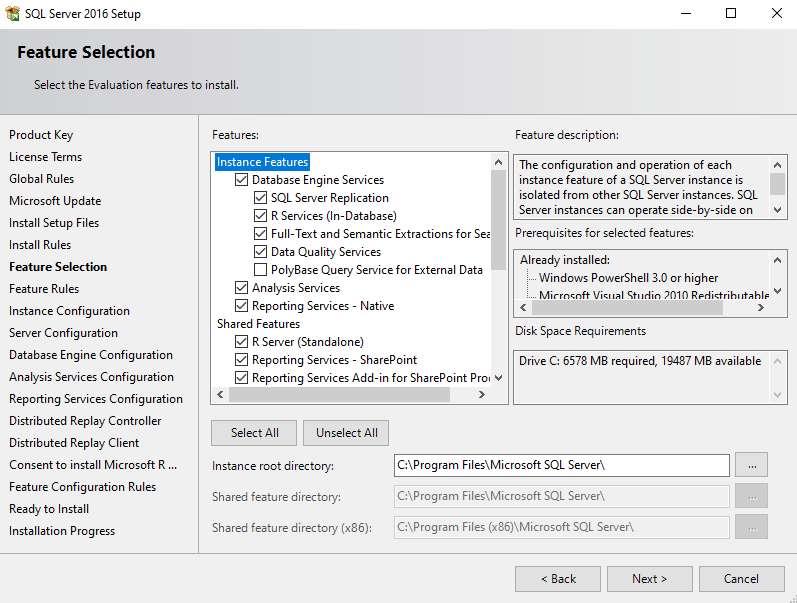Click the features list vertical scrollbar thumb
This screenshot has height=603, width=797.
tap(499, 220)
